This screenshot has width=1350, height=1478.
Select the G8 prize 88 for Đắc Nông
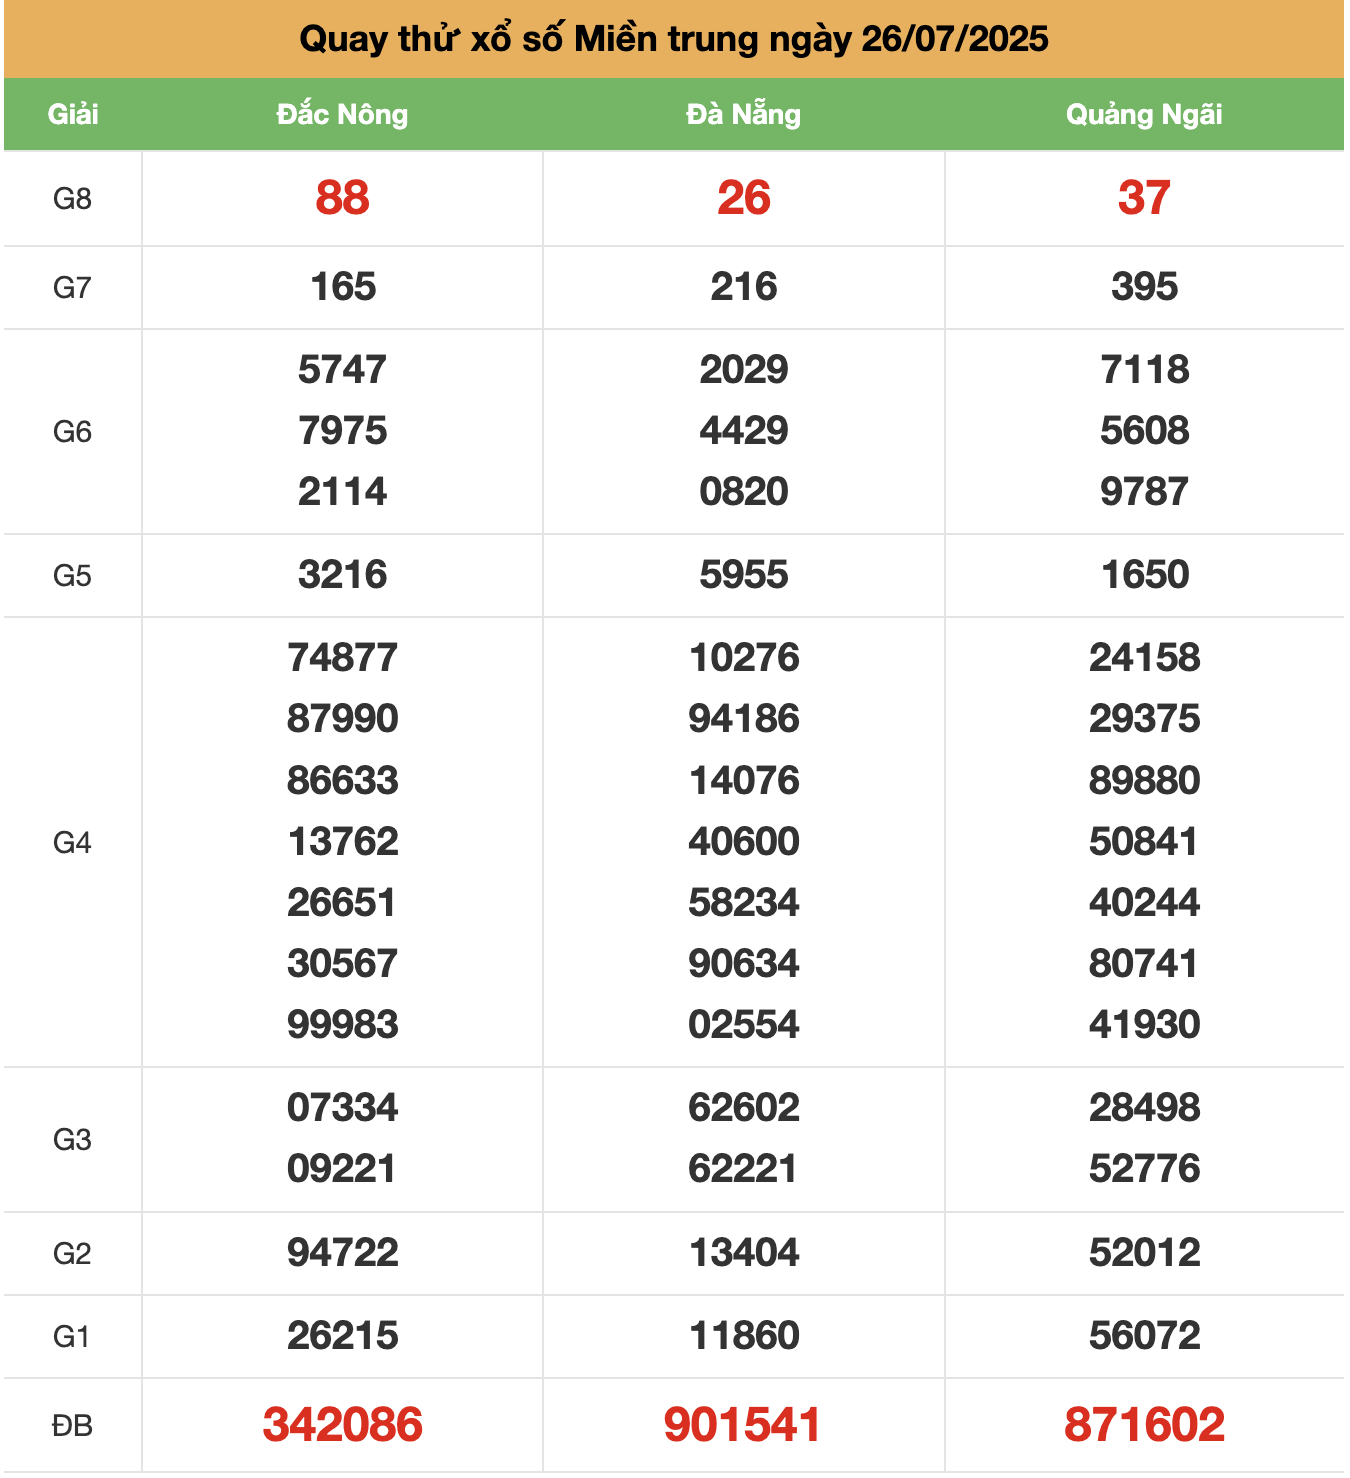[342, 198]
